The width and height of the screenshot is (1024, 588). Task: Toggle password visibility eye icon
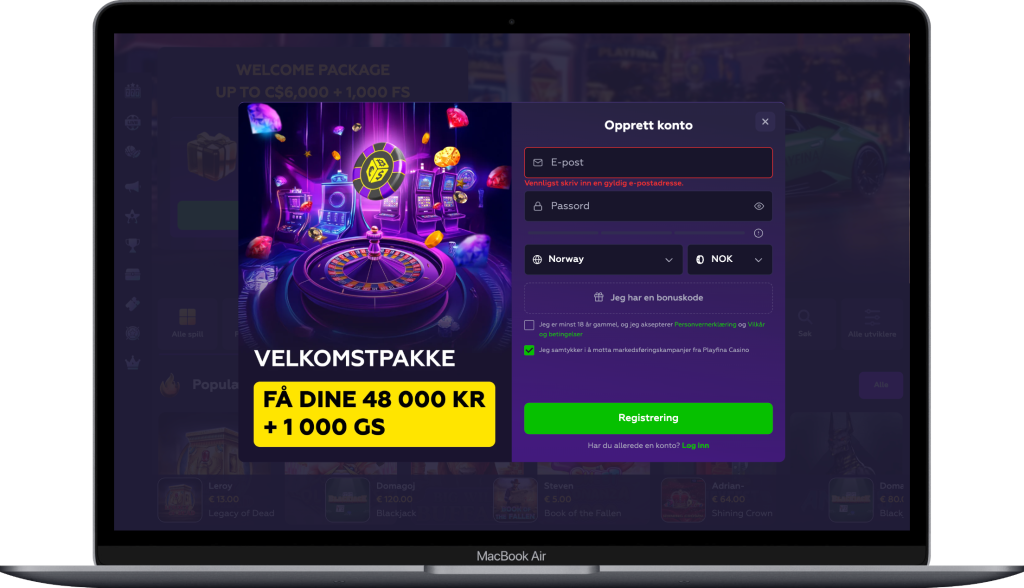(758, 206)
